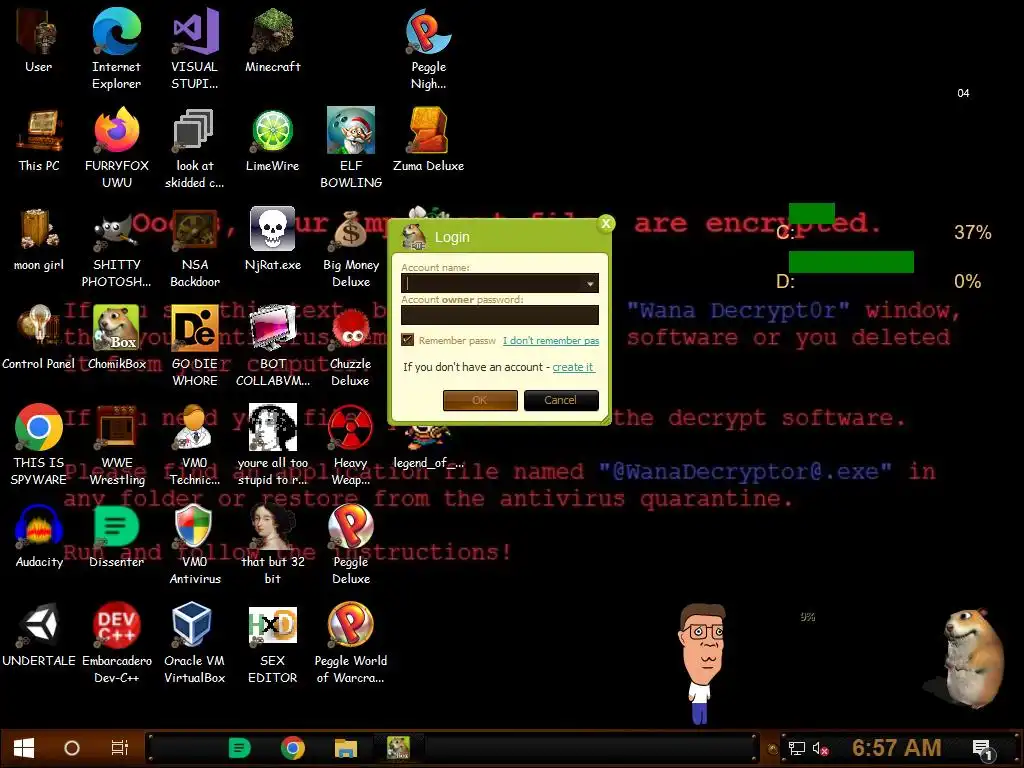Close the Login dialog with X
Viewport: 1024px width, 768px height.
[606, 224]
